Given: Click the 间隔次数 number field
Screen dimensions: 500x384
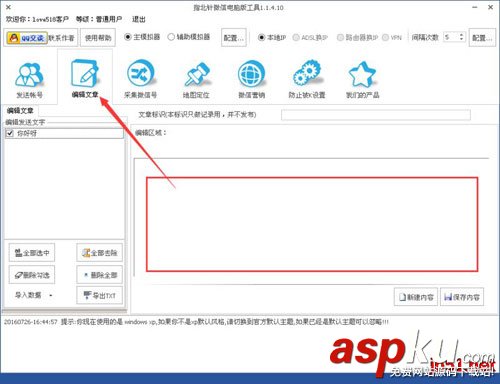Looking at the screenshot, I should [451, 37].
